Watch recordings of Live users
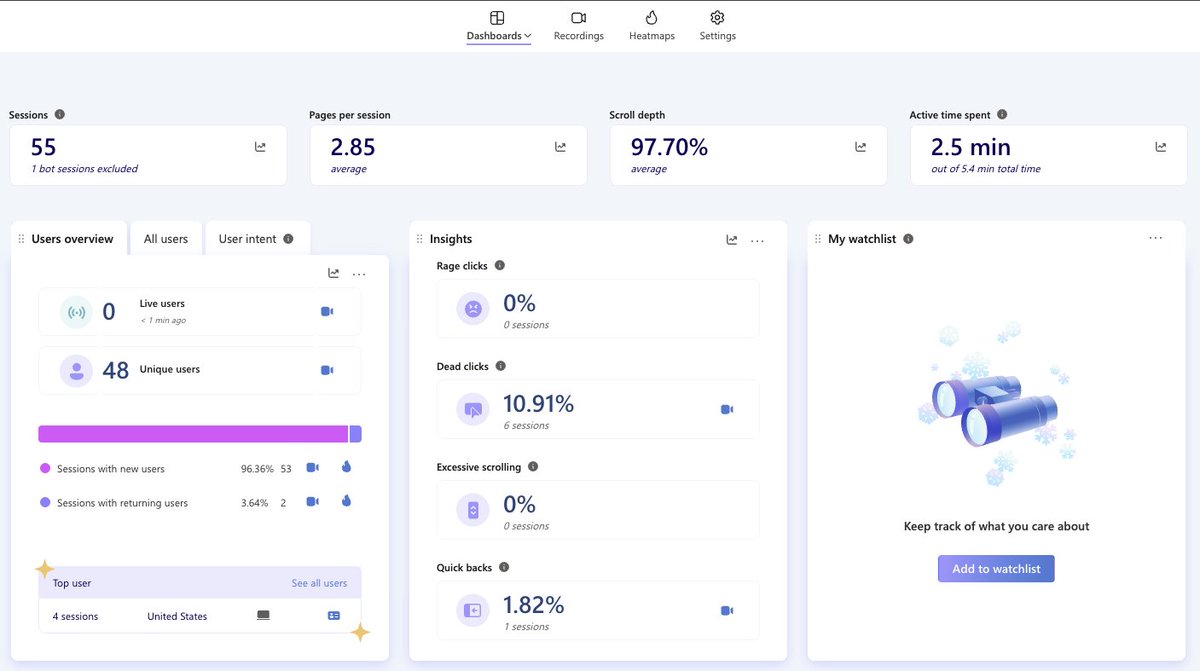 coord(327,312)
